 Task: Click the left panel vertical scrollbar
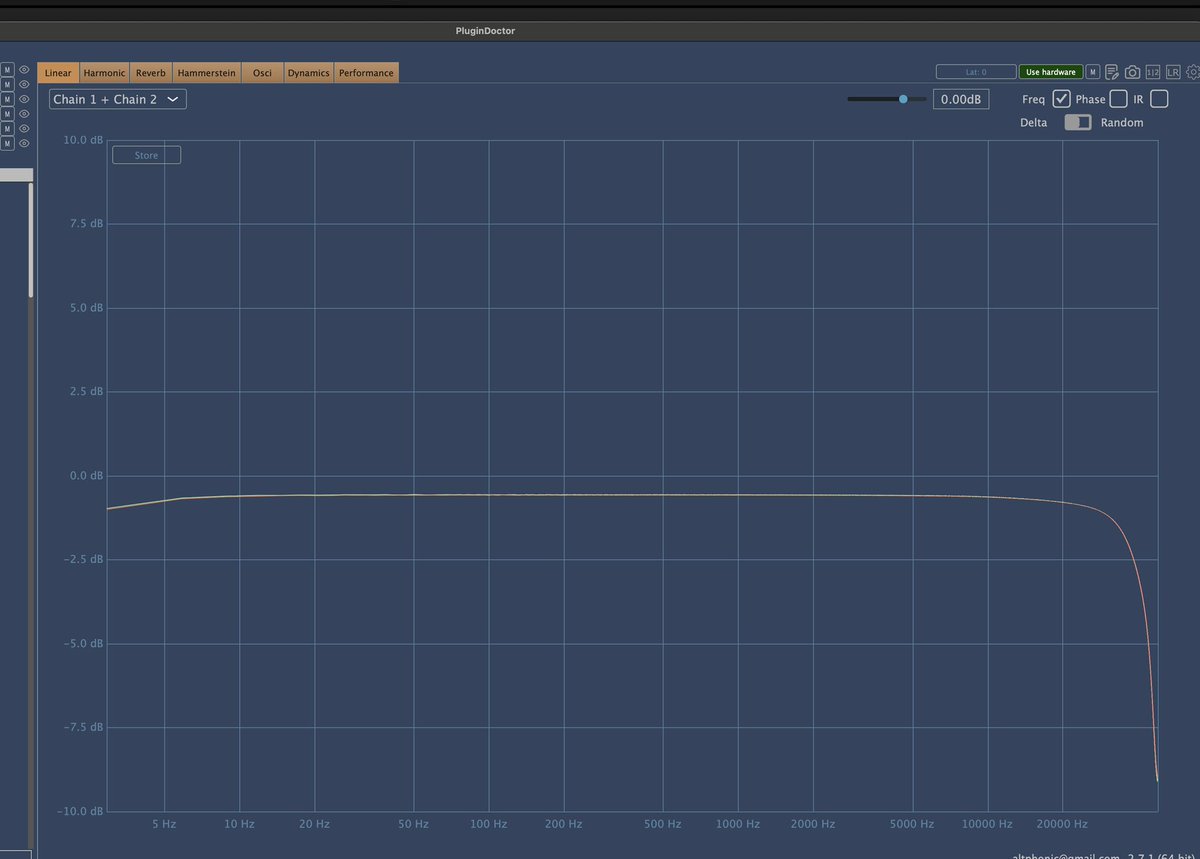pos(31,240)
